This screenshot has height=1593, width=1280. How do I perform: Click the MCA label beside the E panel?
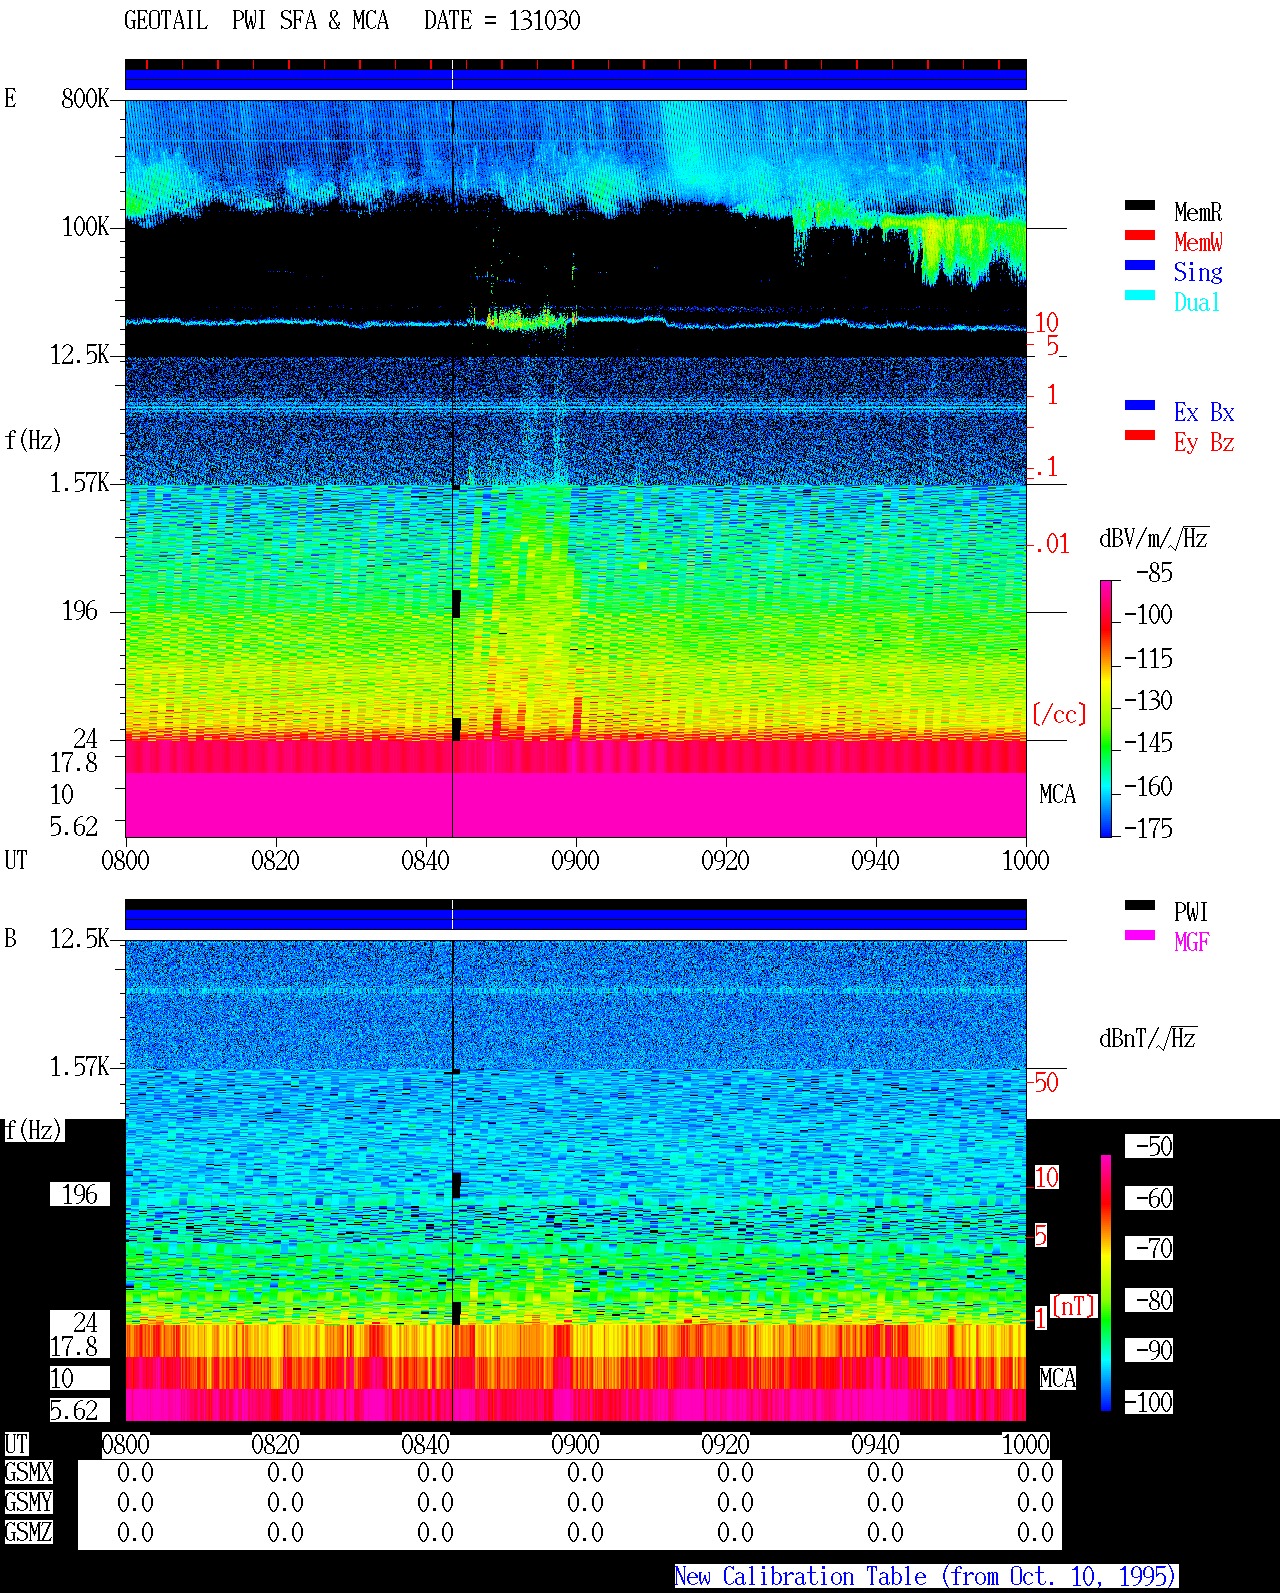click(x=1058, y=795)
